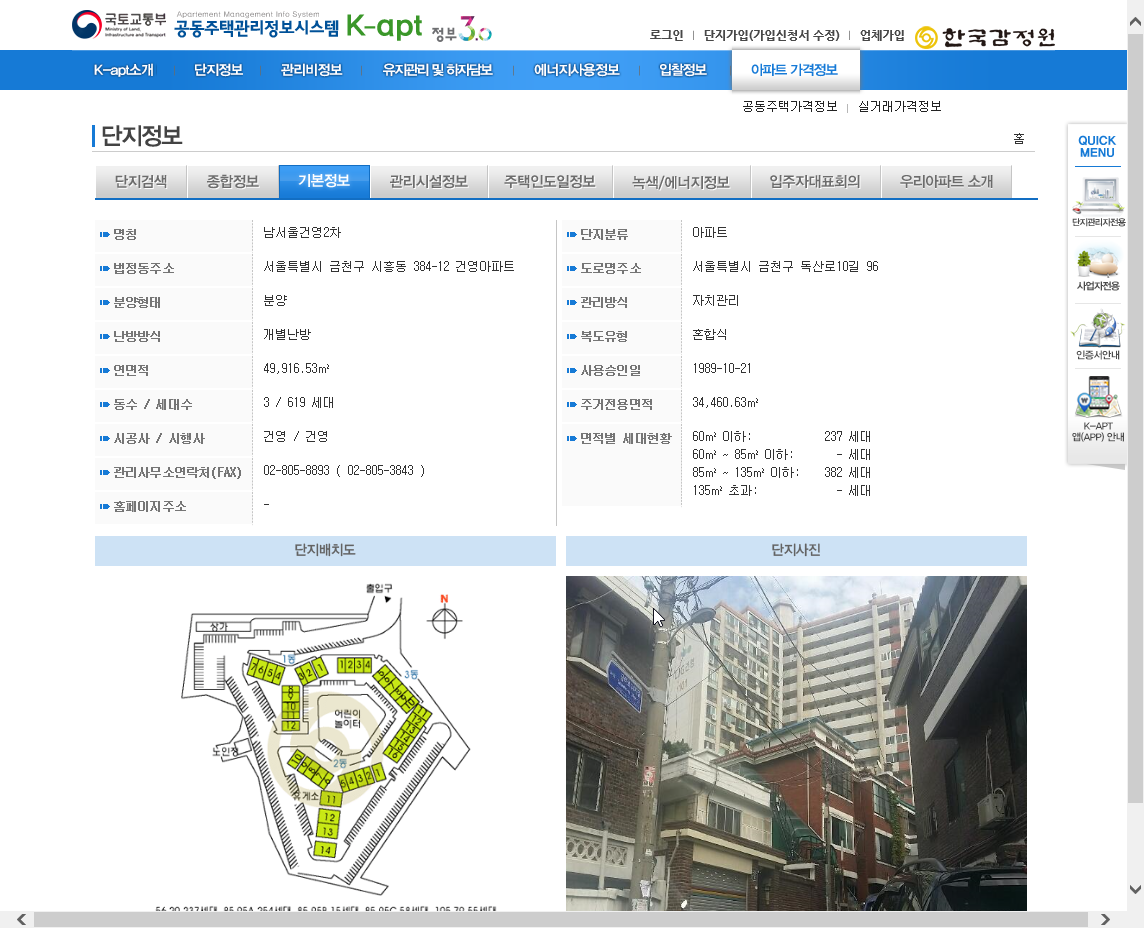1144x928 pixels.
Task: Open the 관리비정보 main menu
Action: click(x=311, y=70)
